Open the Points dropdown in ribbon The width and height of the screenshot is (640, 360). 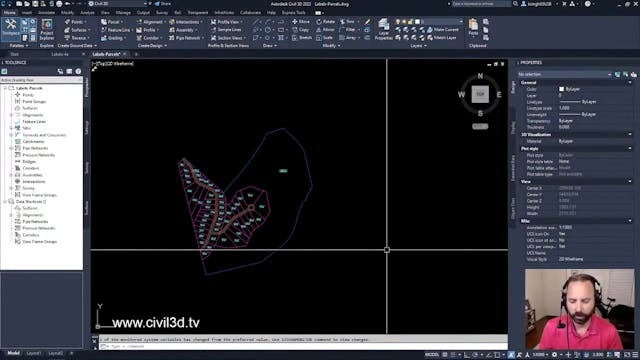coord(76,22)
